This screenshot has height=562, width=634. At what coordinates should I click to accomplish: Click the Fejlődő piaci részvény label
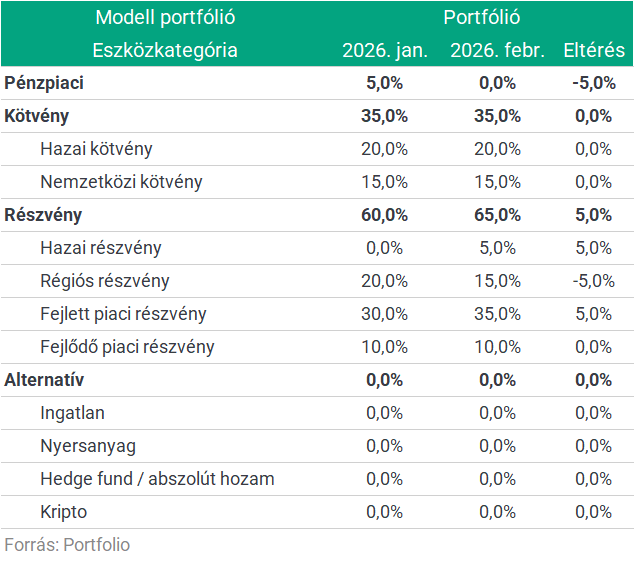[x=127, y=347]
